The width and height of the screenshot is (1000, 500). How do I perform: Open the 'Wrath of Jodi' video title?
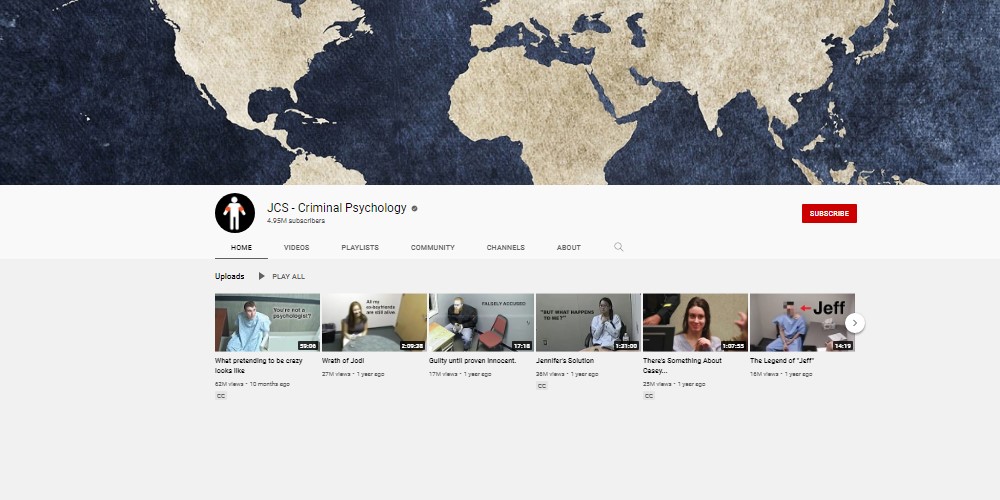(x=343, y=360)
